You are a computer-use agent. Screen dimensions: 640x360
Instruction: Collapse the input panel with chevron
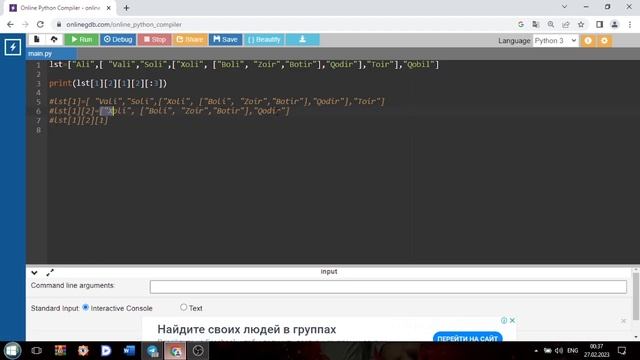[34, 273]
